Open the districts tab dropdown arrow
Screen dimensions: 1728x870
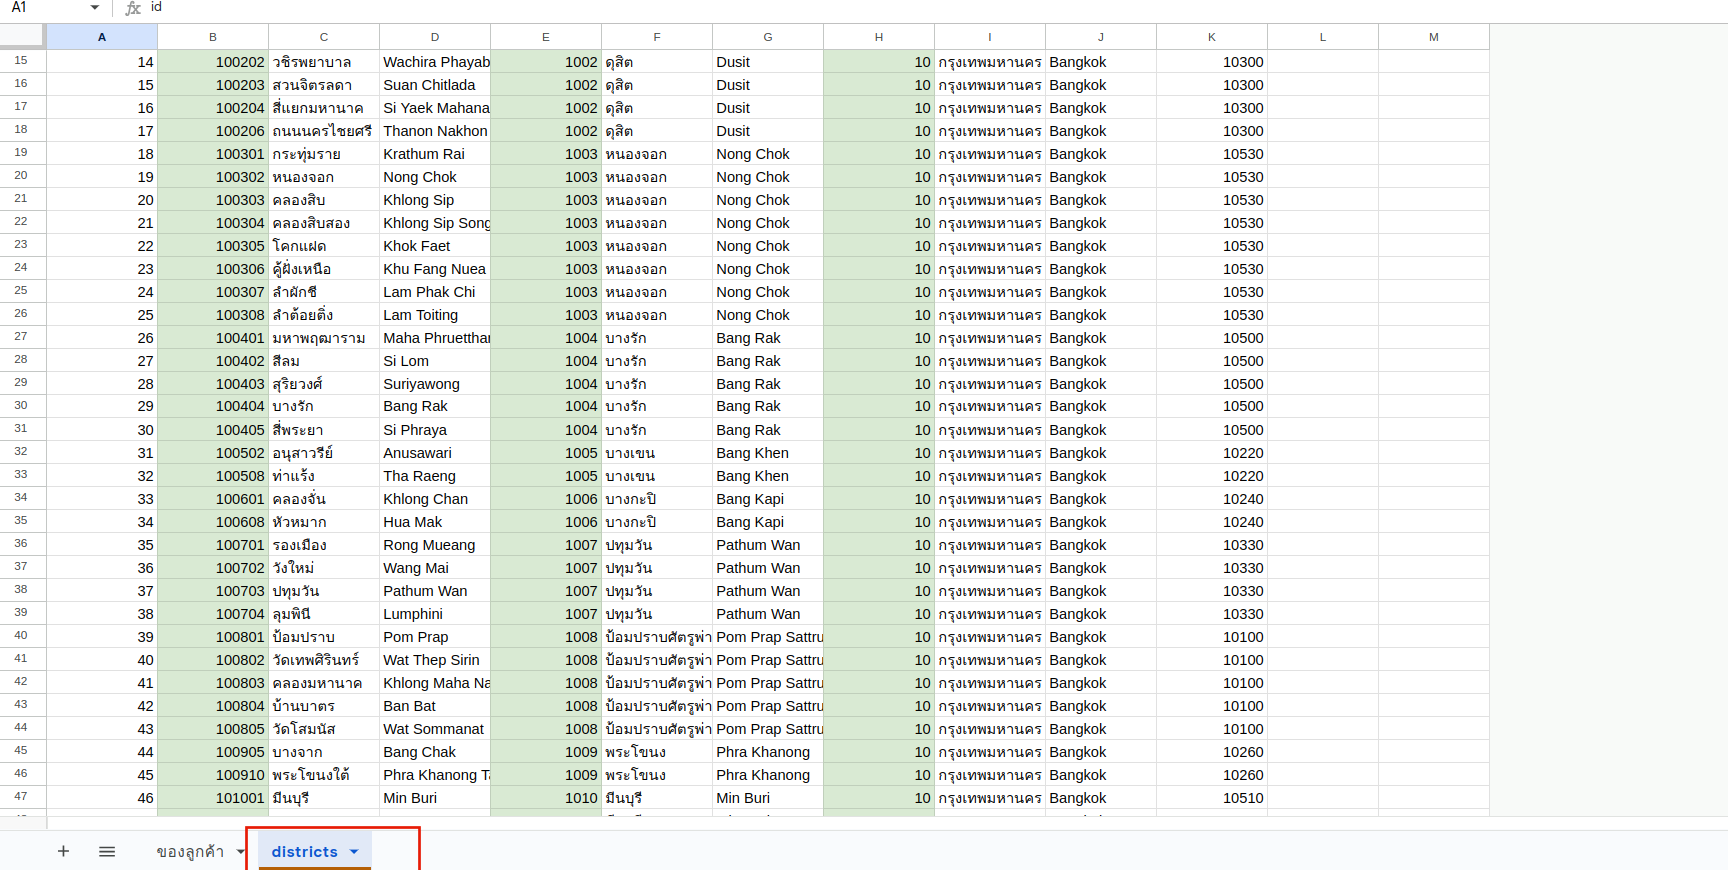[354, 852]
